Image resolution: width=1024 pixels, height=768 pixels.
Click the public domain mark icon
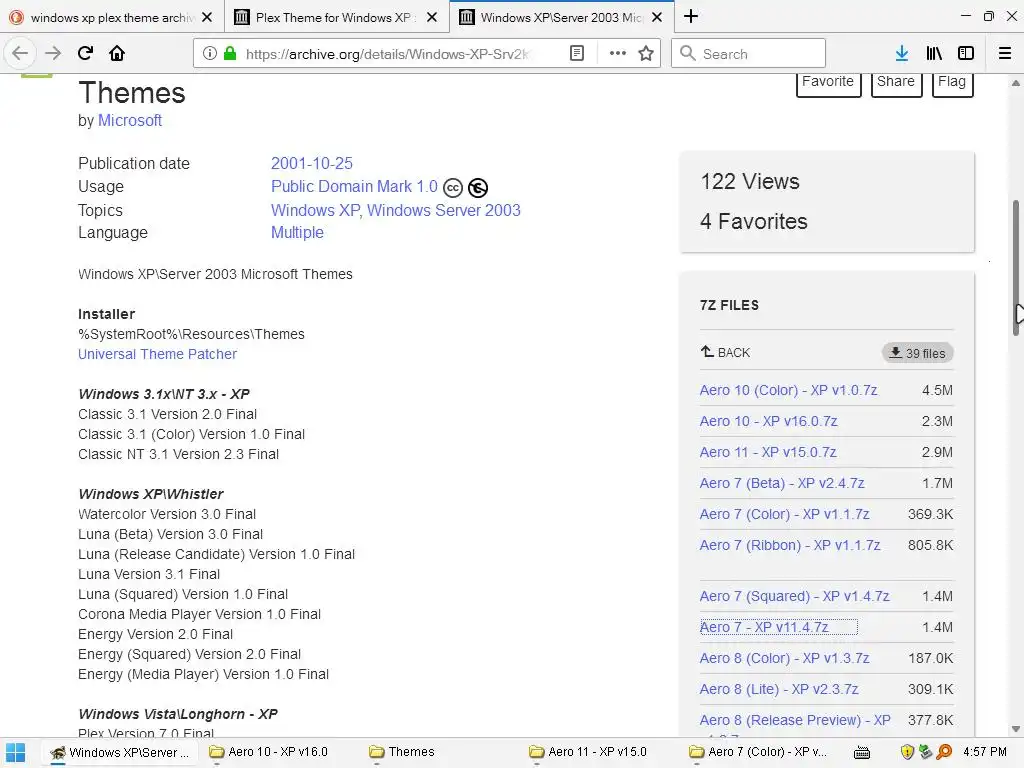pos(478,188)
